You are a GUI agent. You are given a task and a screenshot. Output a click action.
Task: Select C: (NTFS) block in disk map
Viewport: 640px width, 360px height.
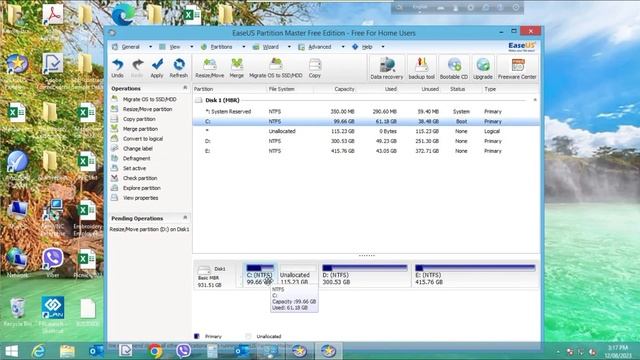260,275
